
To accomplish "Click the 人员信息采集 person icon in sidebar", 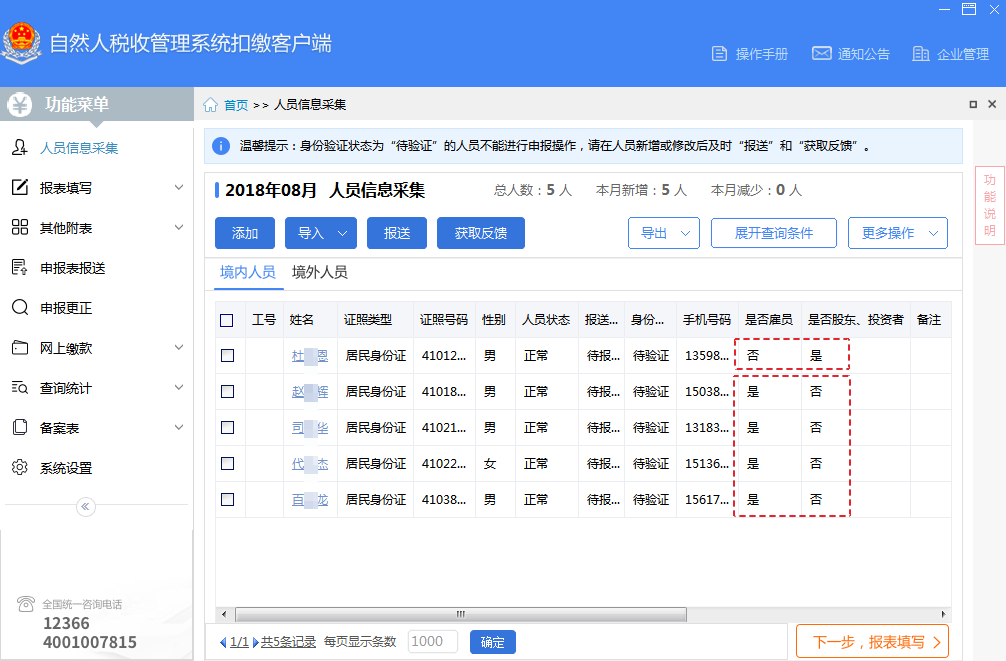I will click(20, 148).
